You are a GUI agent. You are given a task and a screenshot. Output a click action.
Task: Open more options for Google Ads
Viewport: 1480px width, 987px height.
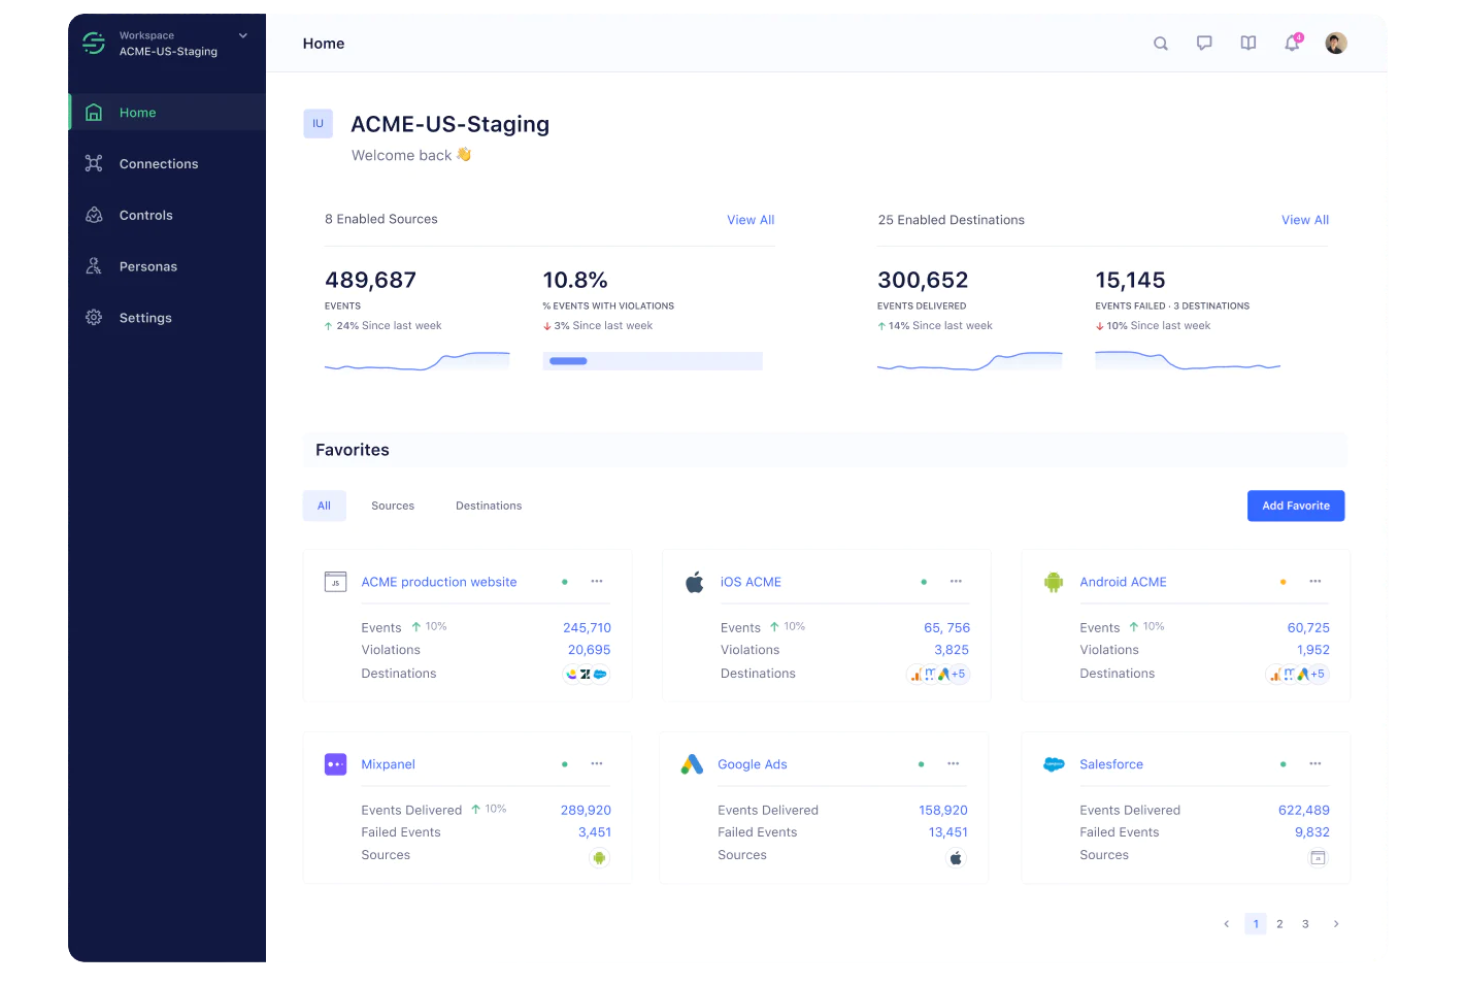tap(953, 764)
